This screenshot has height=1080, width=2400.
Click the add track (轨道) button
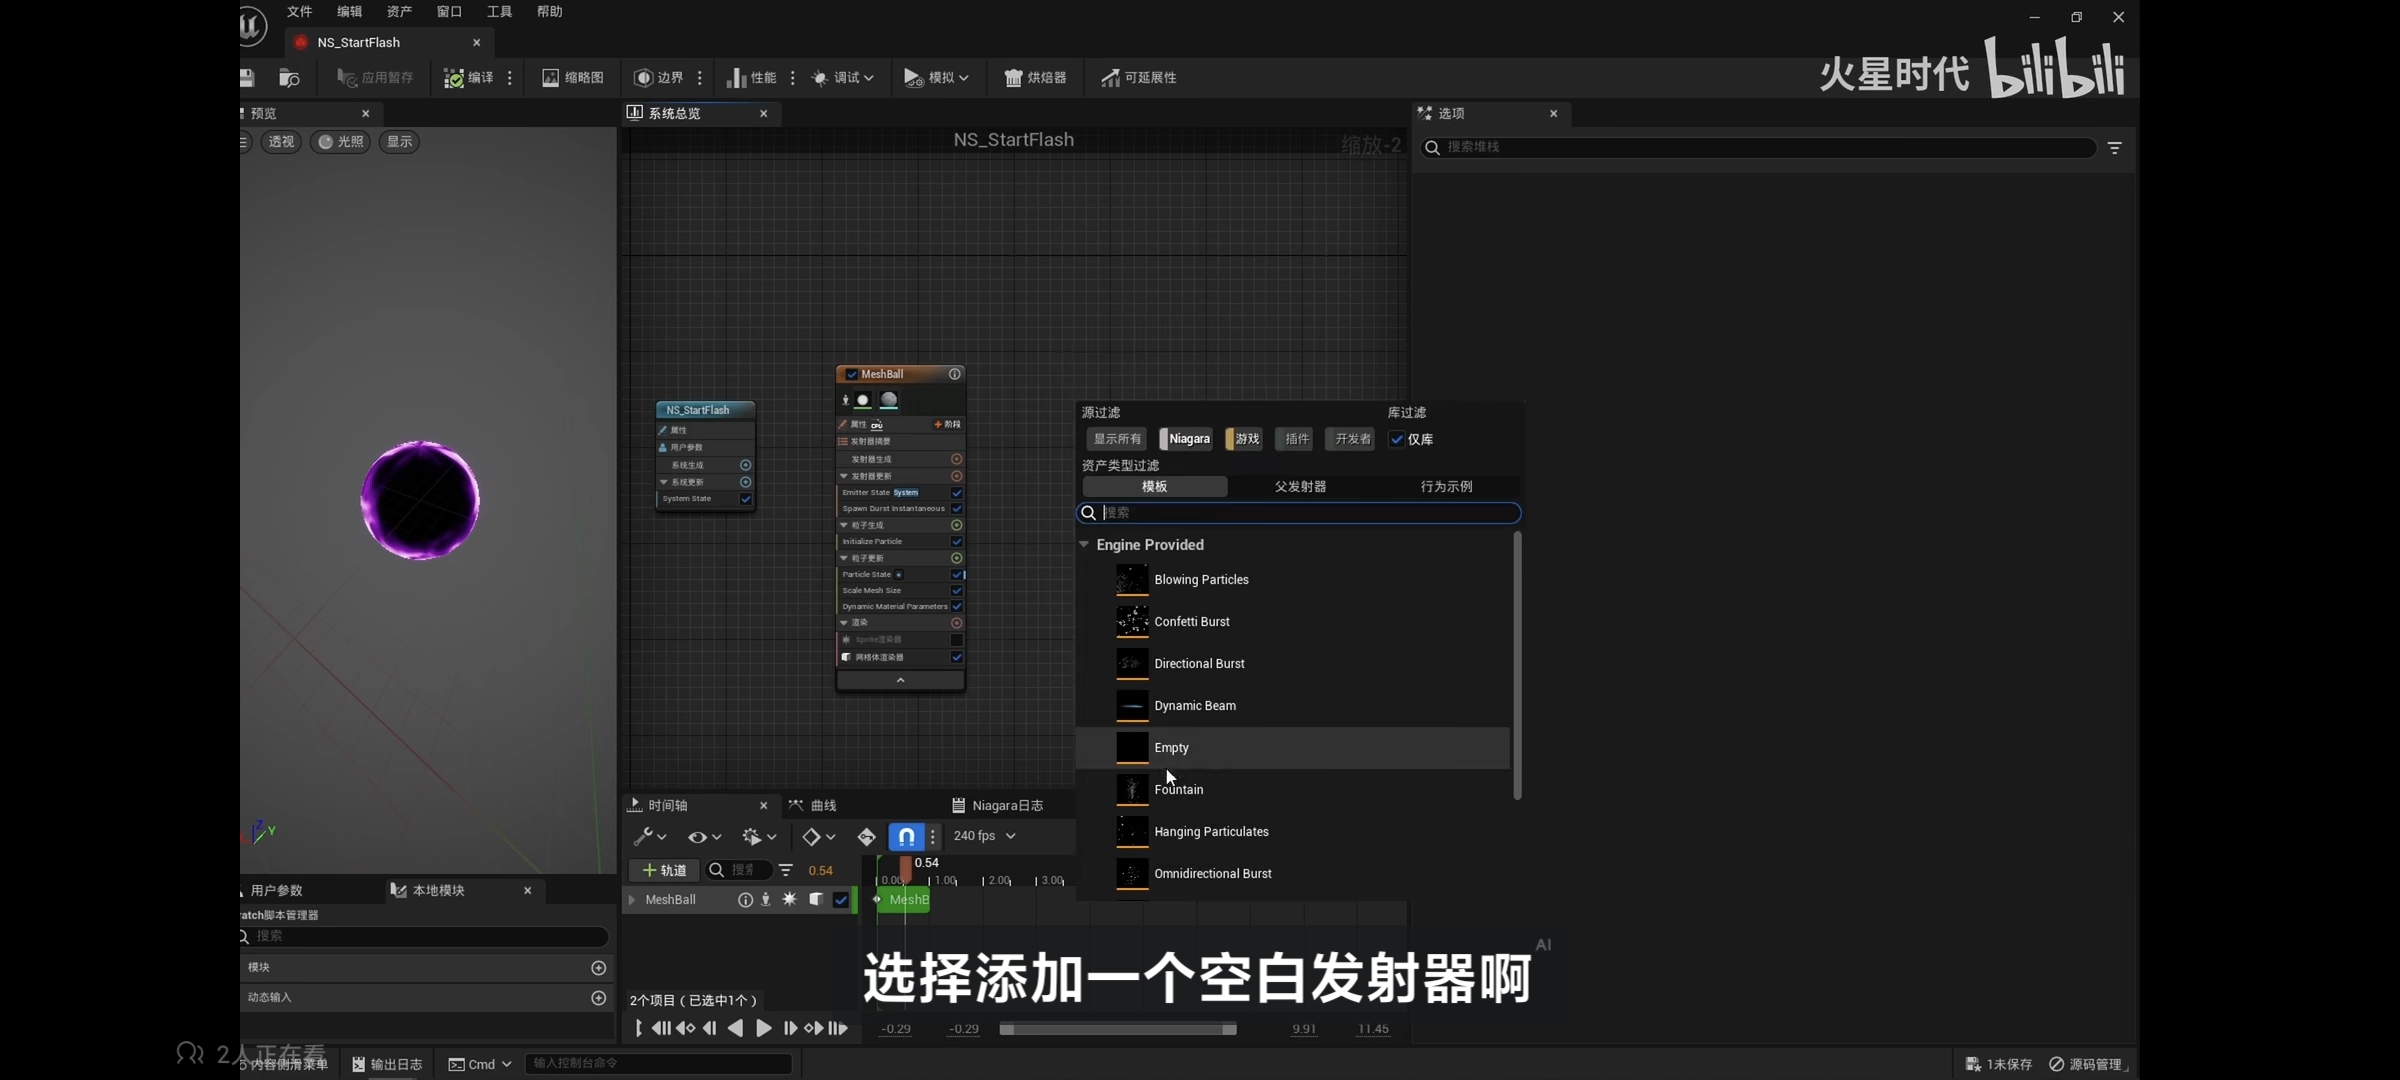664,870
